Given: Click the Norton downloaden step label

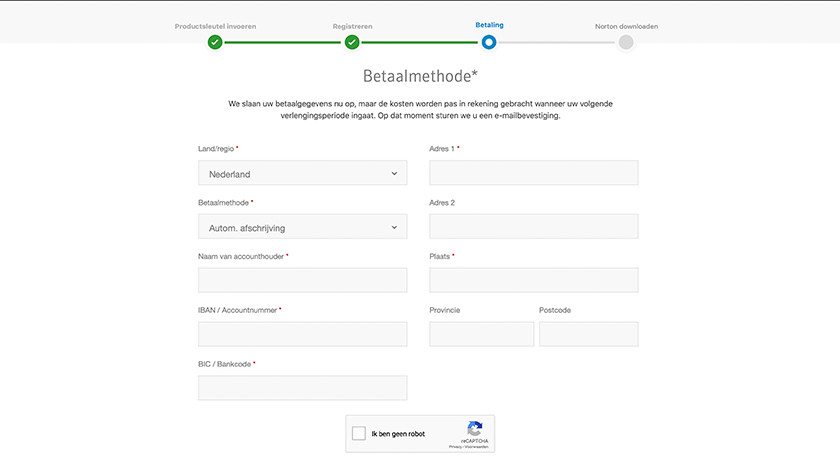Looking at the screenshot, I should 626,26.
